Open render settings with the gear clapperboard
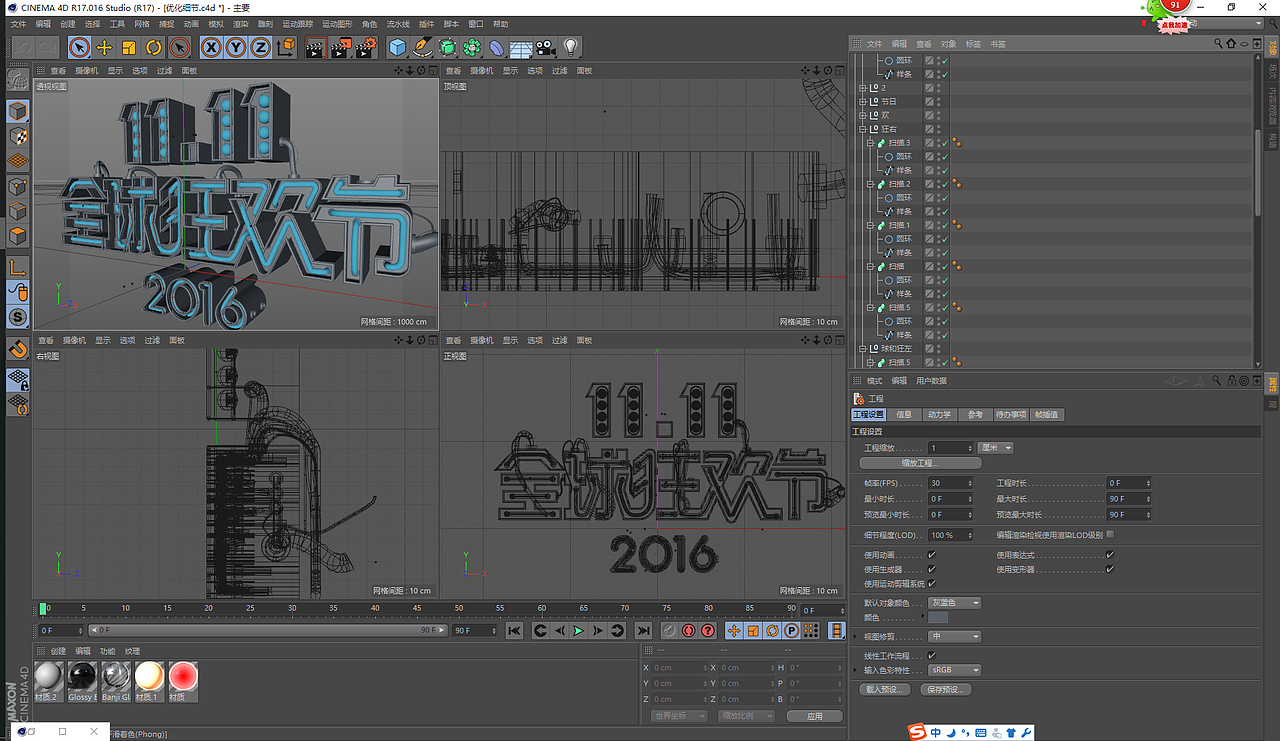Screen dimensions: 1280x741 [x=366, y=47]
